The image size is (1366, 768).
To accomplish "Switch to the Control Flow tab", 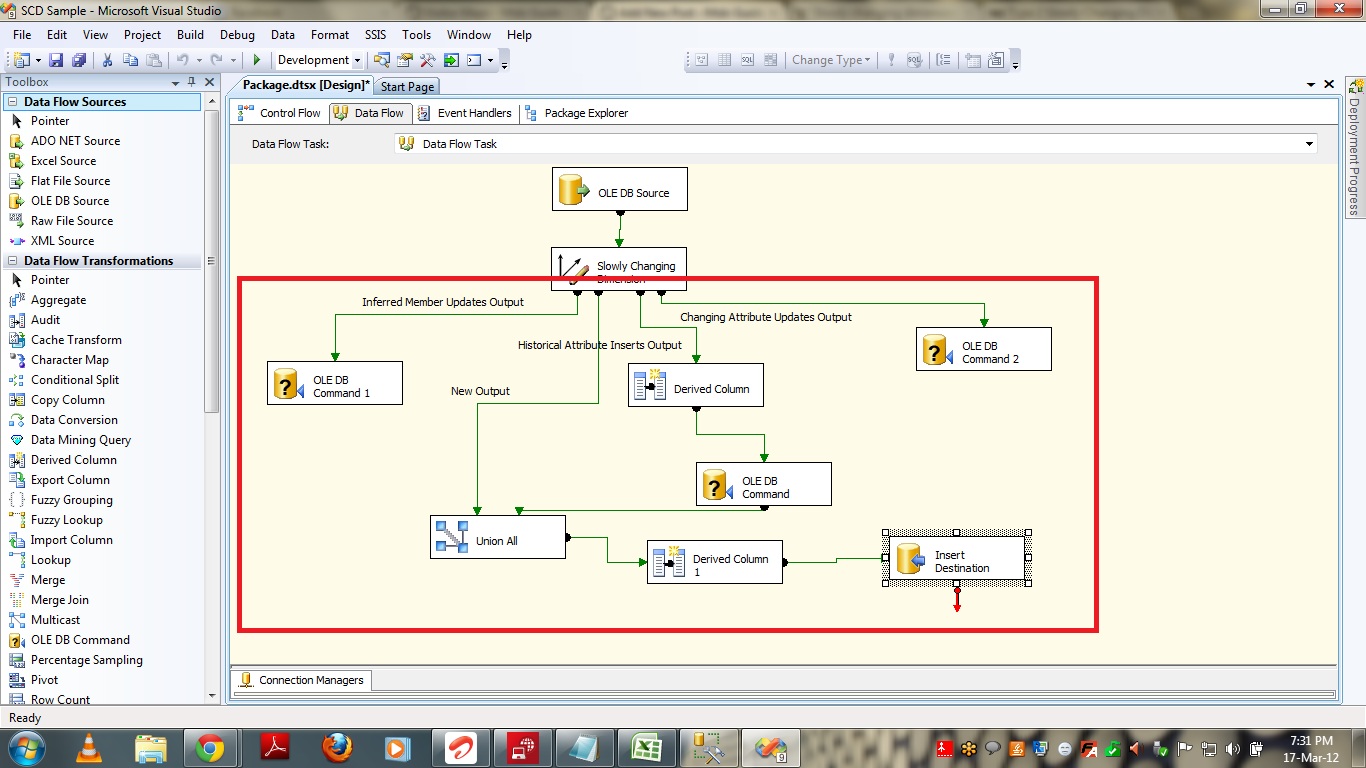I will point(280,113).
